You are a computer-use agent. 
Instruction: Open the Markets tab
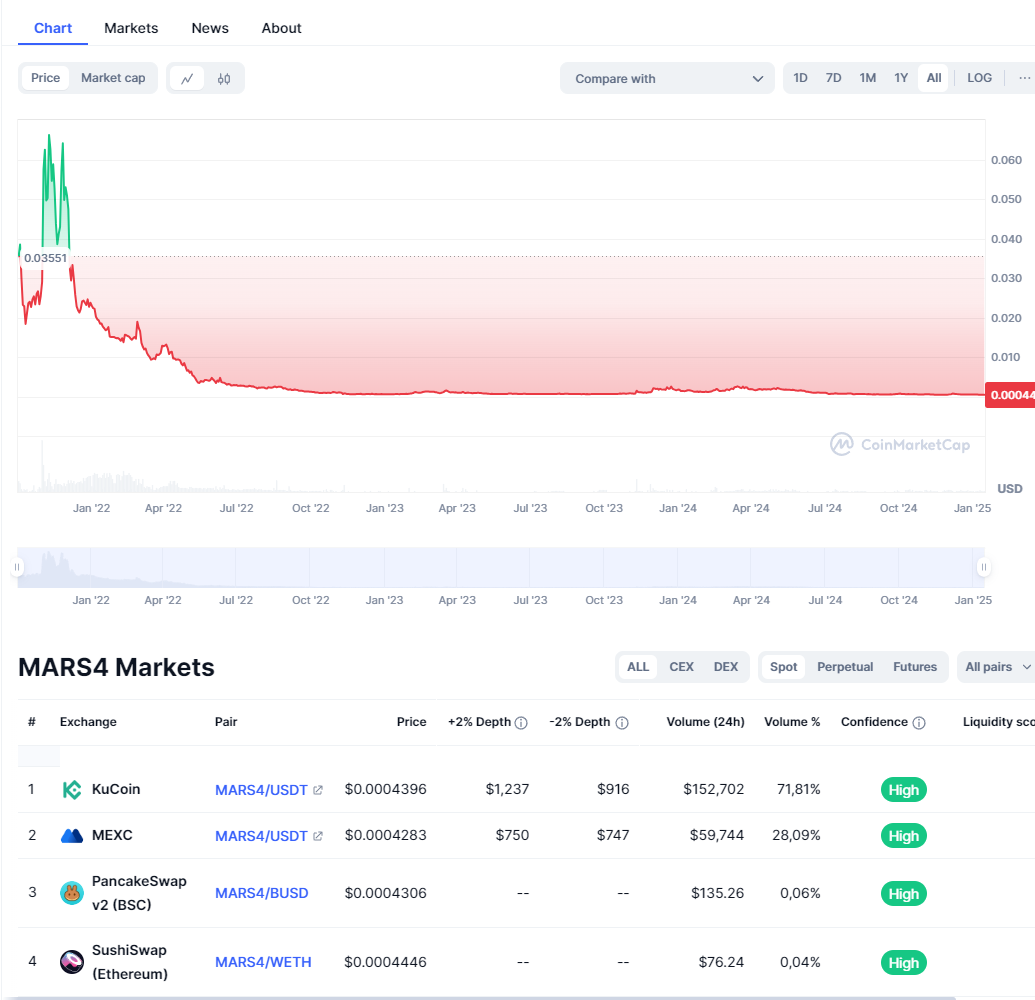pos(131,28)
